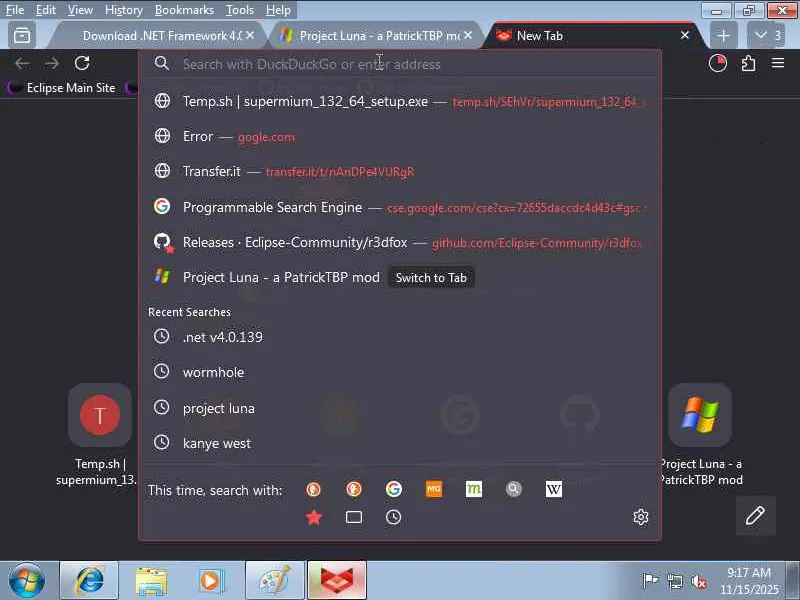The height and width of the screenshot is (600, 800).
Task: Open the Help menu
Action: pyautogui.click(x=278, y=10)
